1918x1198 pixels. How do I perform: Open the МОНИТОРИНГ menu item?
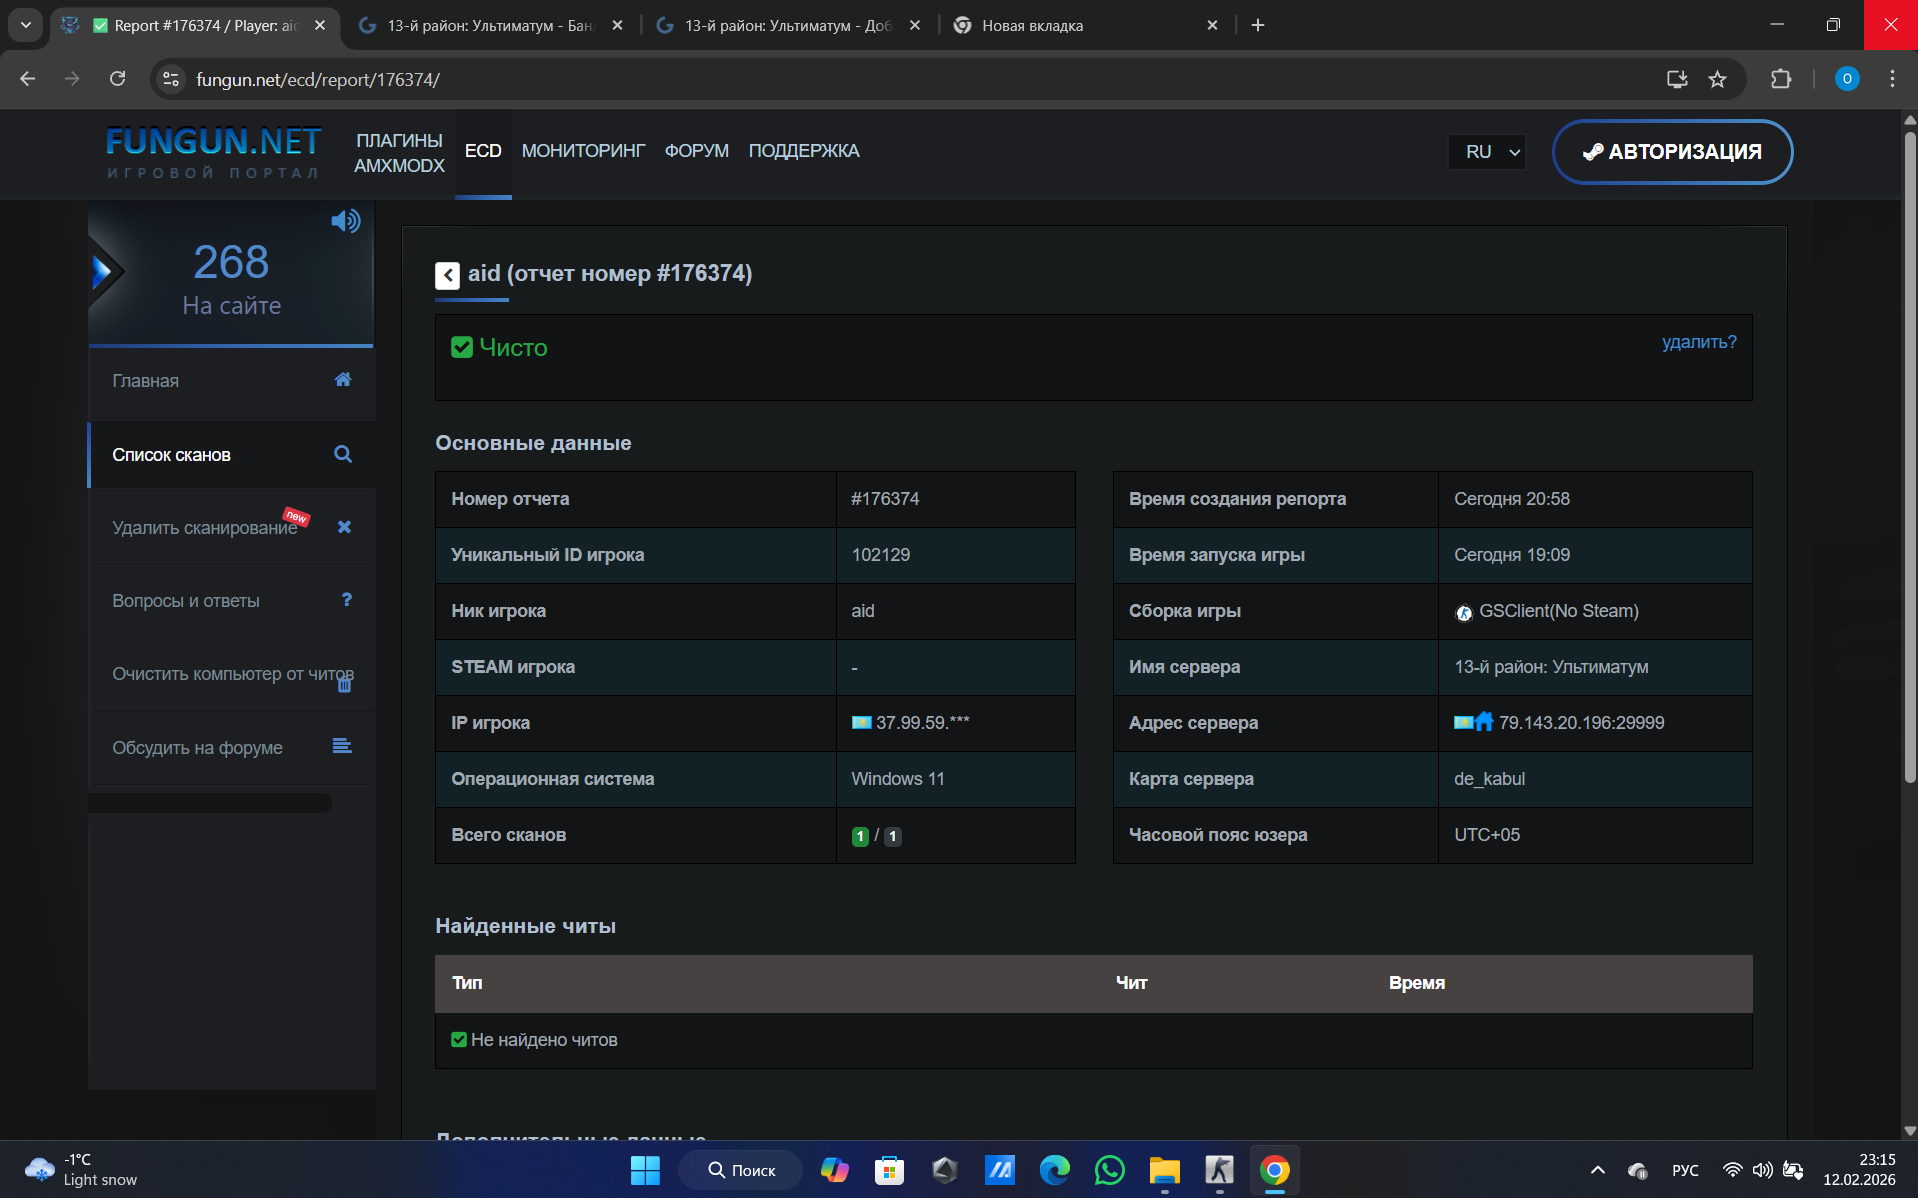pos(583,151)
